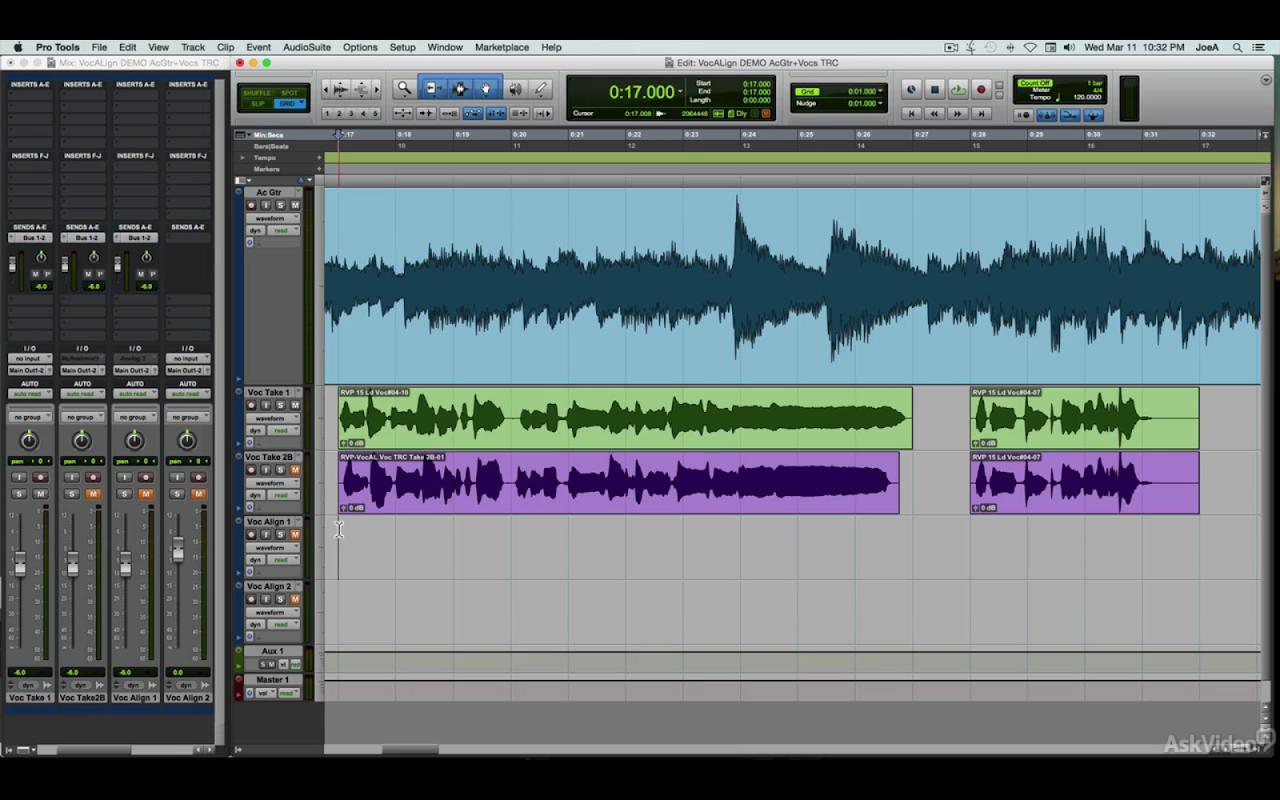Screen dimensions: 1280x800
Task: Click the Voc Take 1 volume fader
Action: (20, 565)
